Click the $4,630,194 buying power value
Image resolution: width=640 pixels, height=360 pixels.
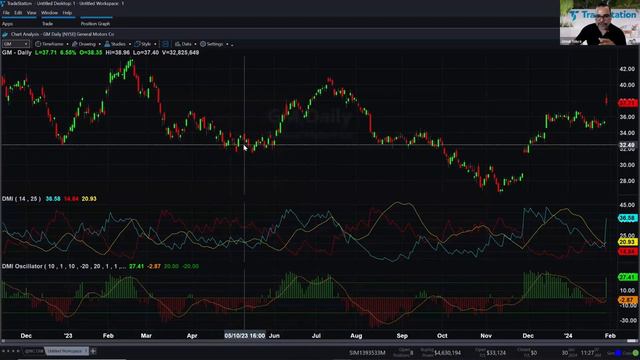point(448,353)
